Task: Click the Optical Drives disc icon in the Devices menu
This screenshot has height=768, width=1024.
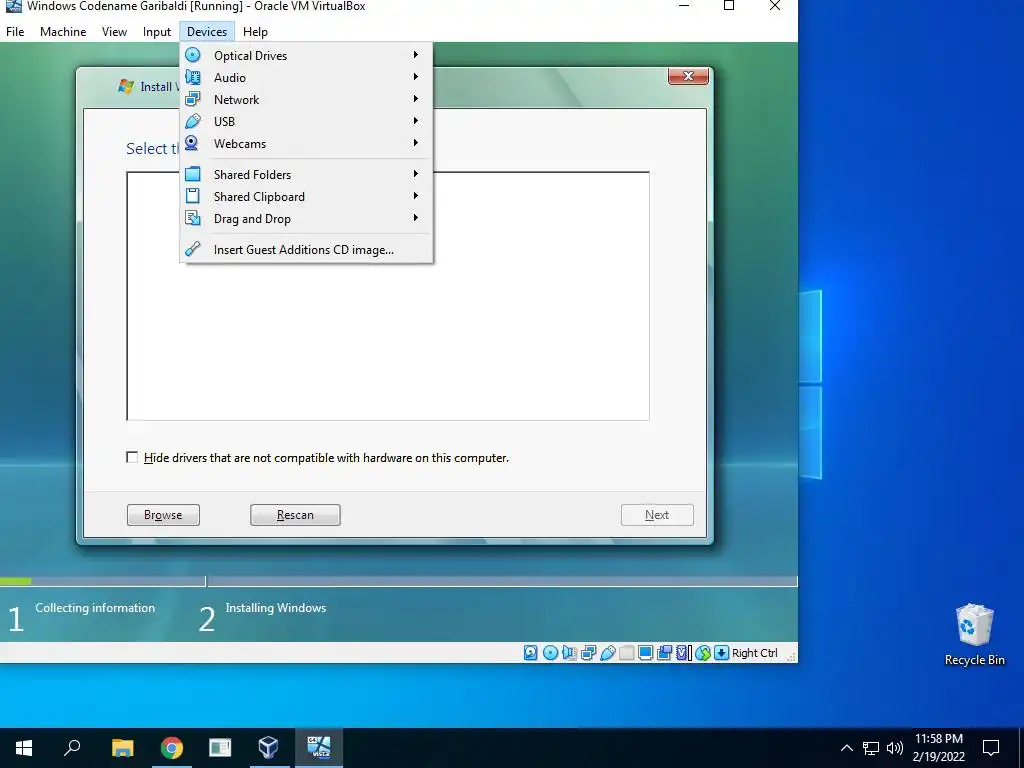Action: pos(193,55)
